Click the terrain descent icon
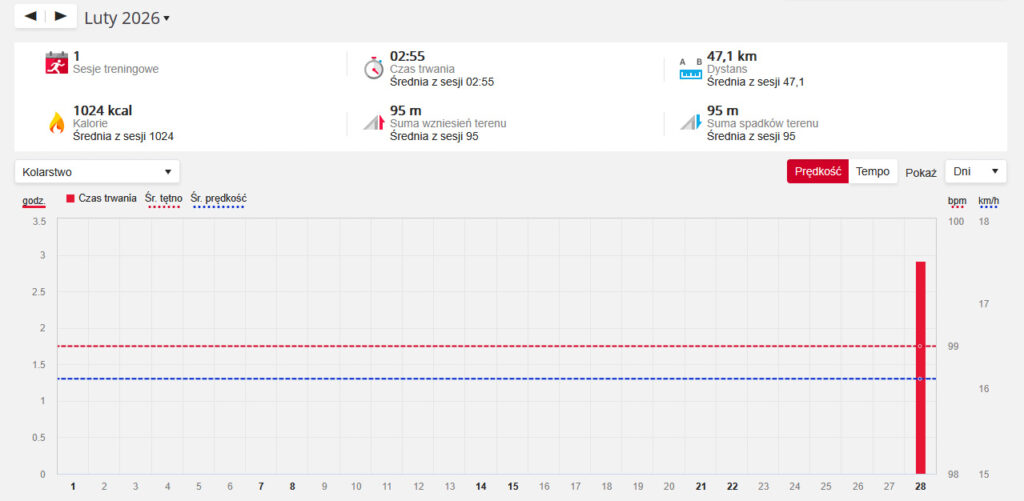The image size is (1024, 501). [690, 122]
